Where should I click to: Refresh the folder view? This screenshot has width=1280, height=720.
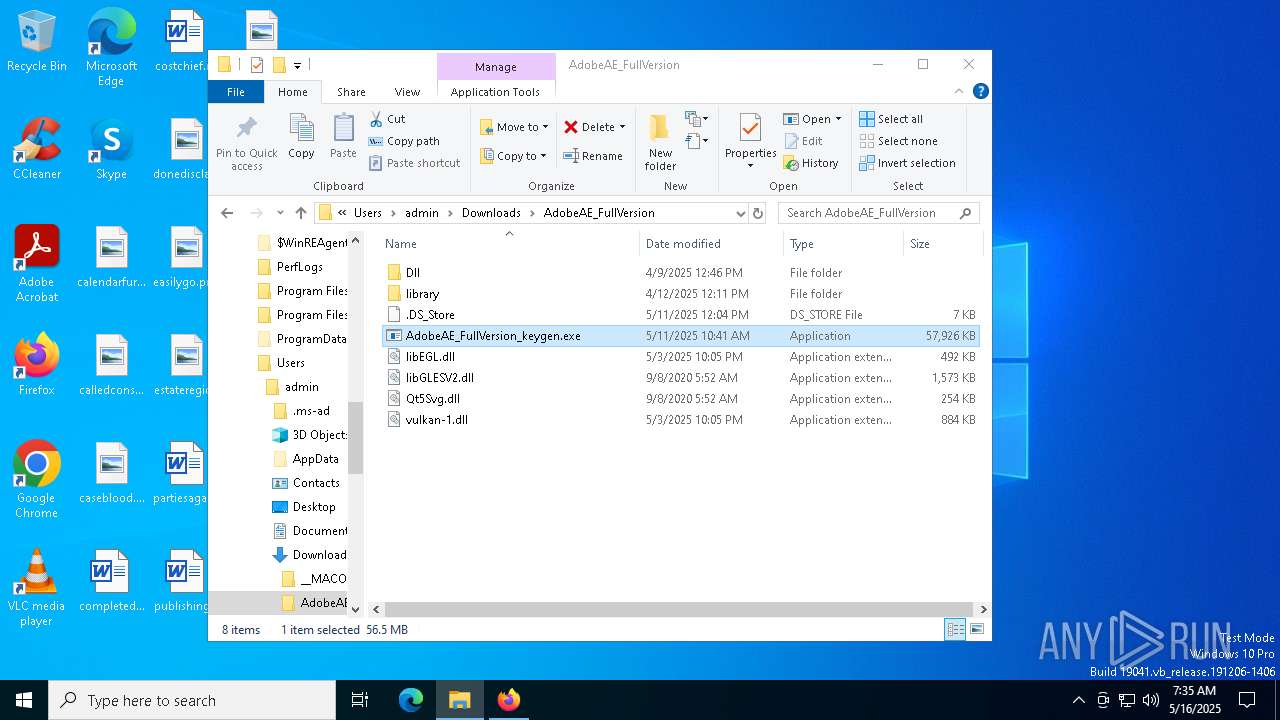point(758,213)
